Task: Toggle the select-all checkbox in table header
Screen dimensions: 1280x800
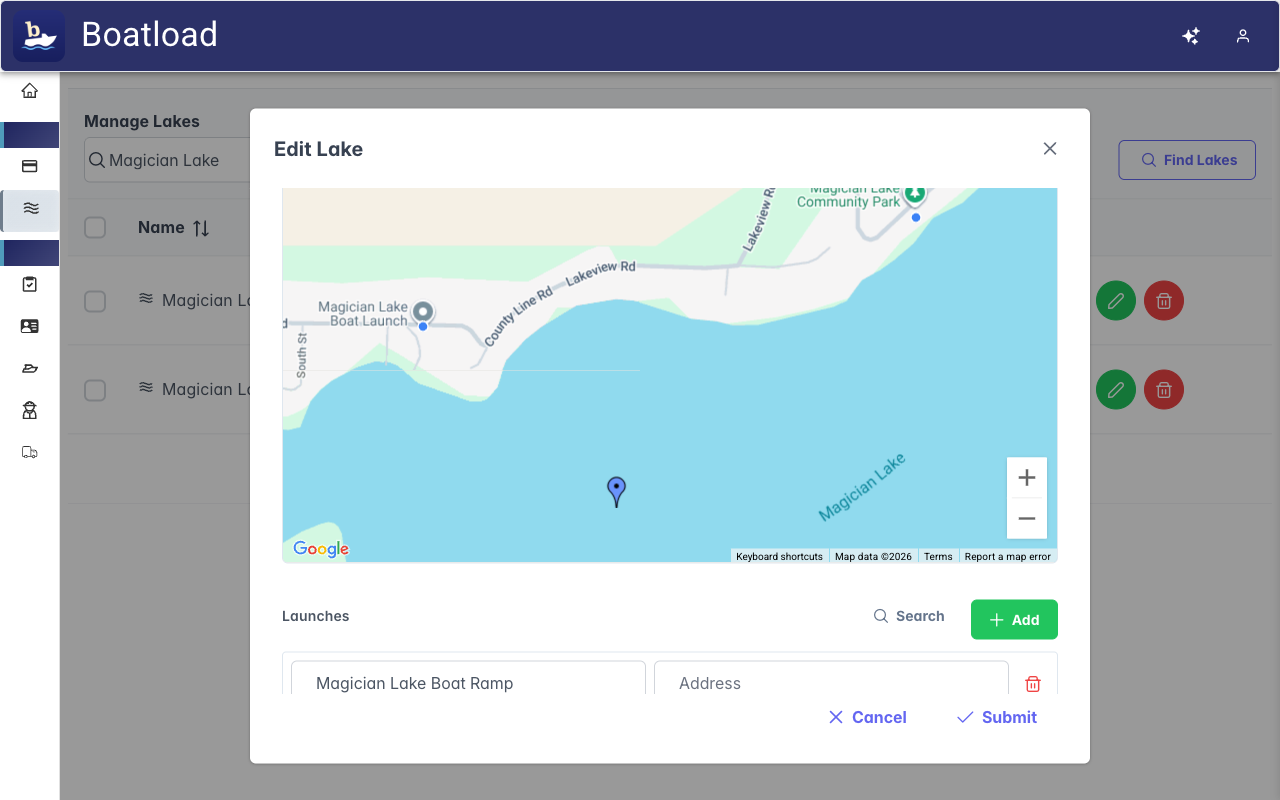Action: tap(95, 227)
